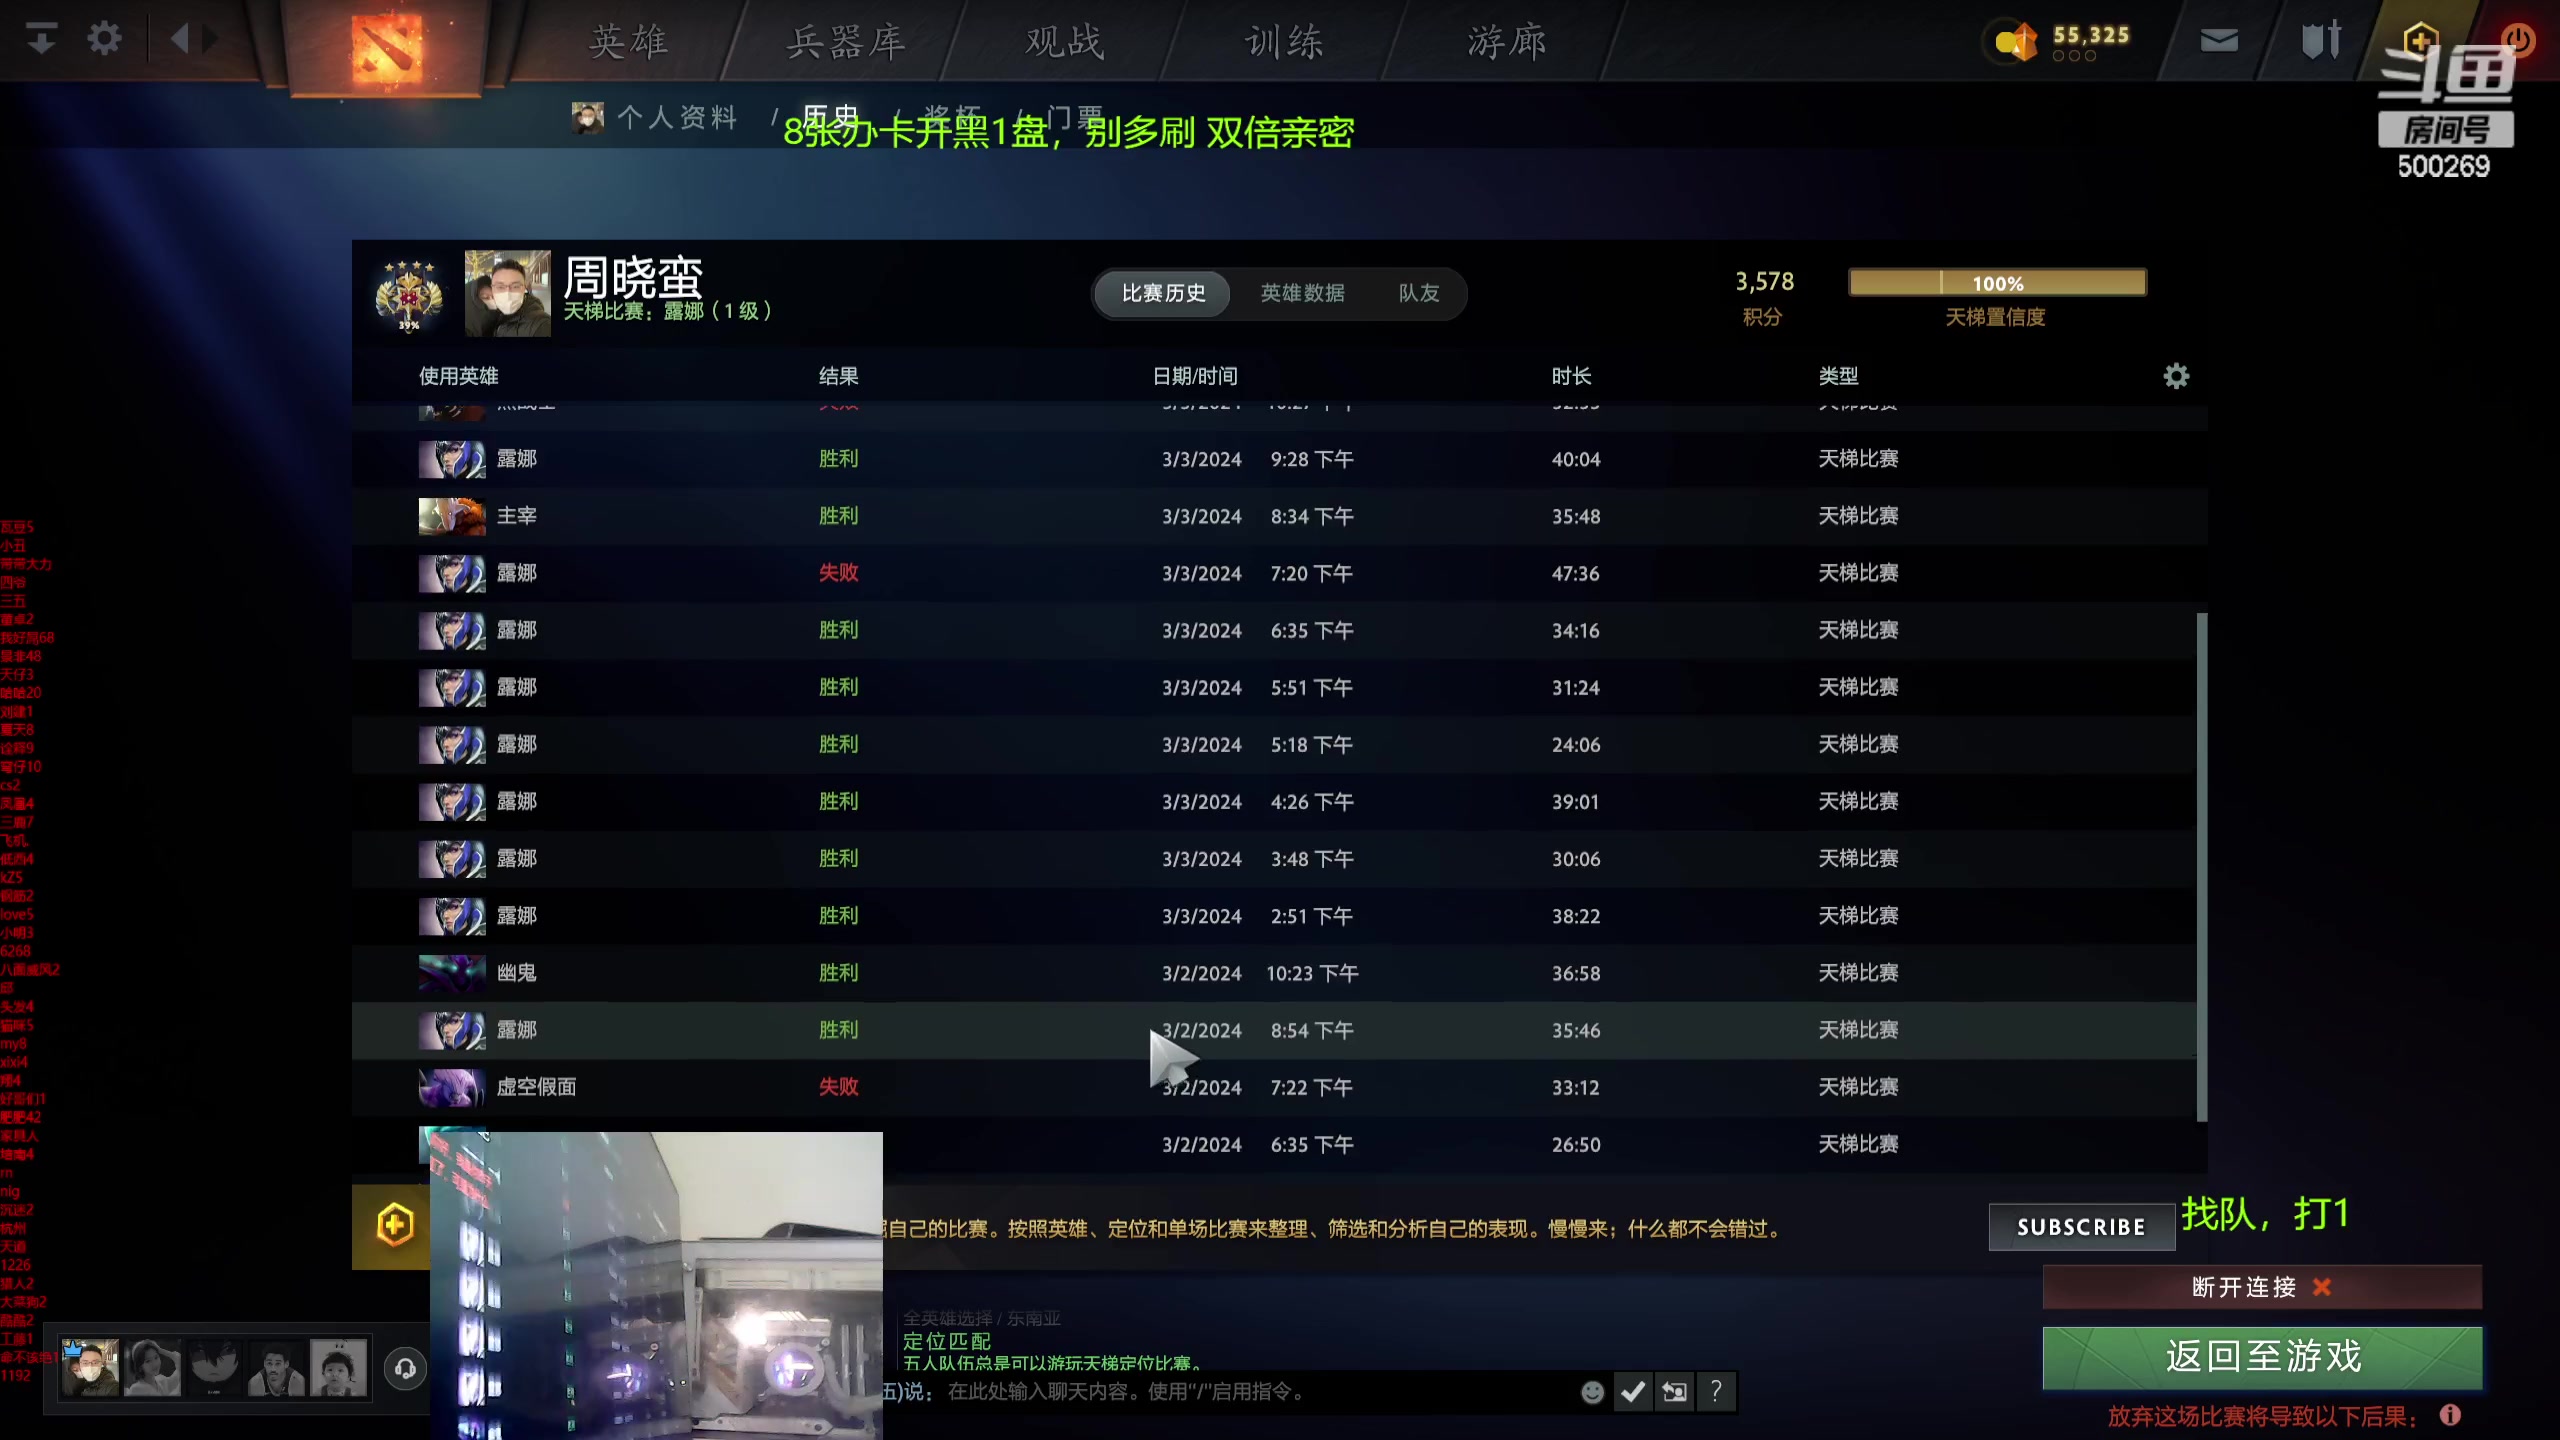Open the mail notifications icon
Viewport: 2560px width, 1440px height.
tap(2219, 40)
